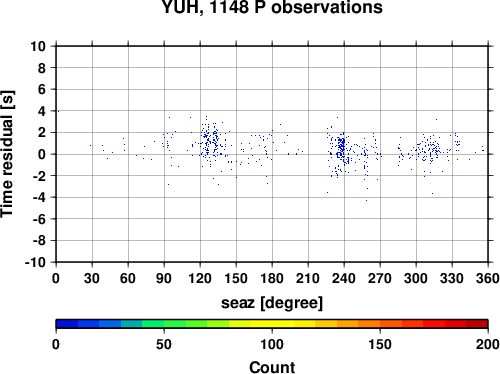Click the y-axis tick label 10

[38, 46]
